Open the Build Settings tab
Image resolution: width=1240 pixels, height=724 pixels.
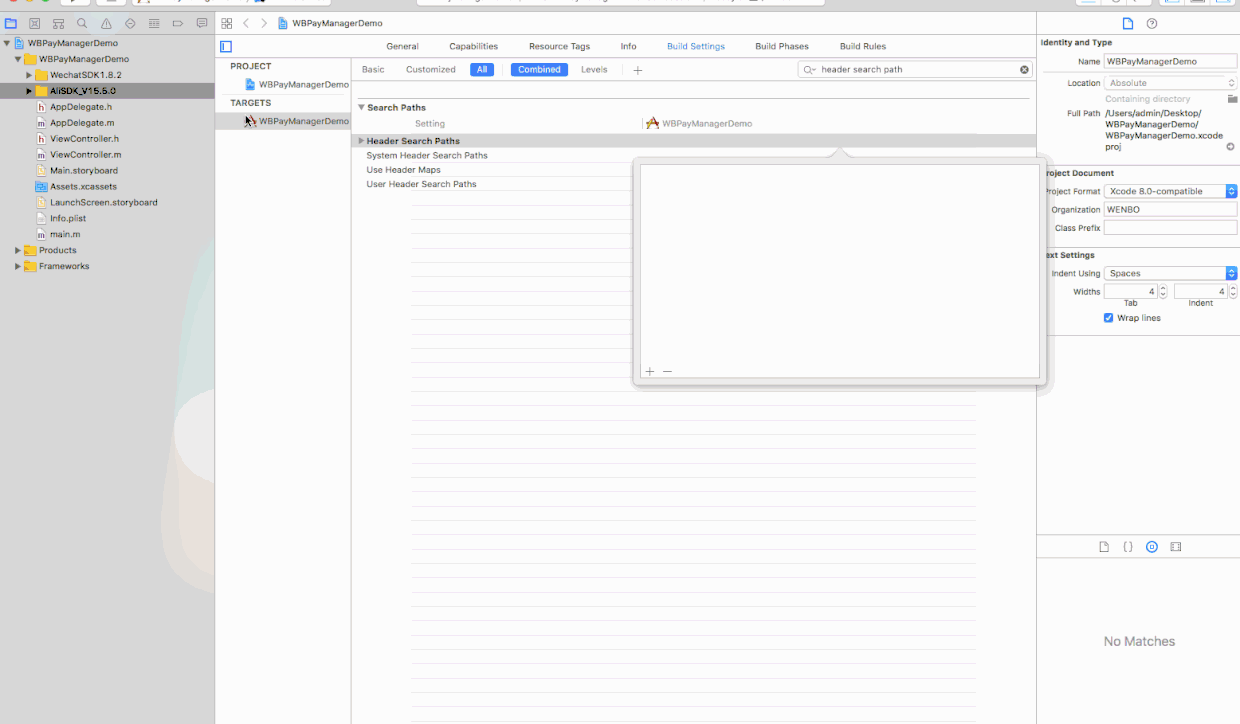tap(696, 46)
